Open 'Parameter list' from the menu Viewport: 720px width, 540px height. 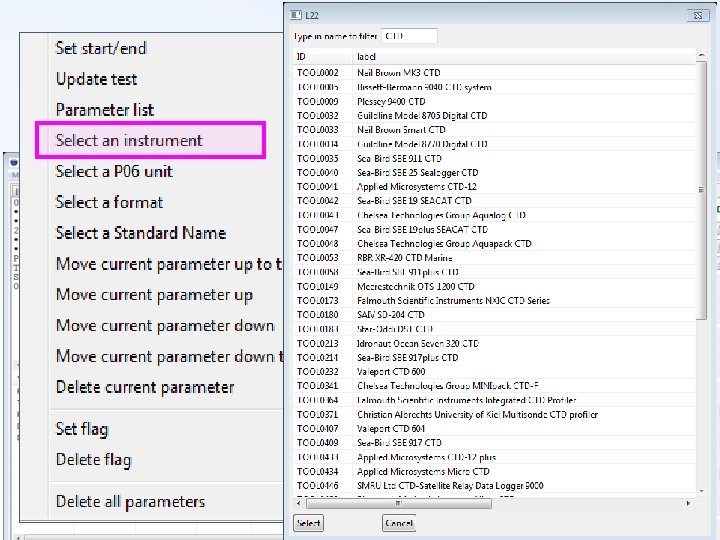tap(105, 110)
